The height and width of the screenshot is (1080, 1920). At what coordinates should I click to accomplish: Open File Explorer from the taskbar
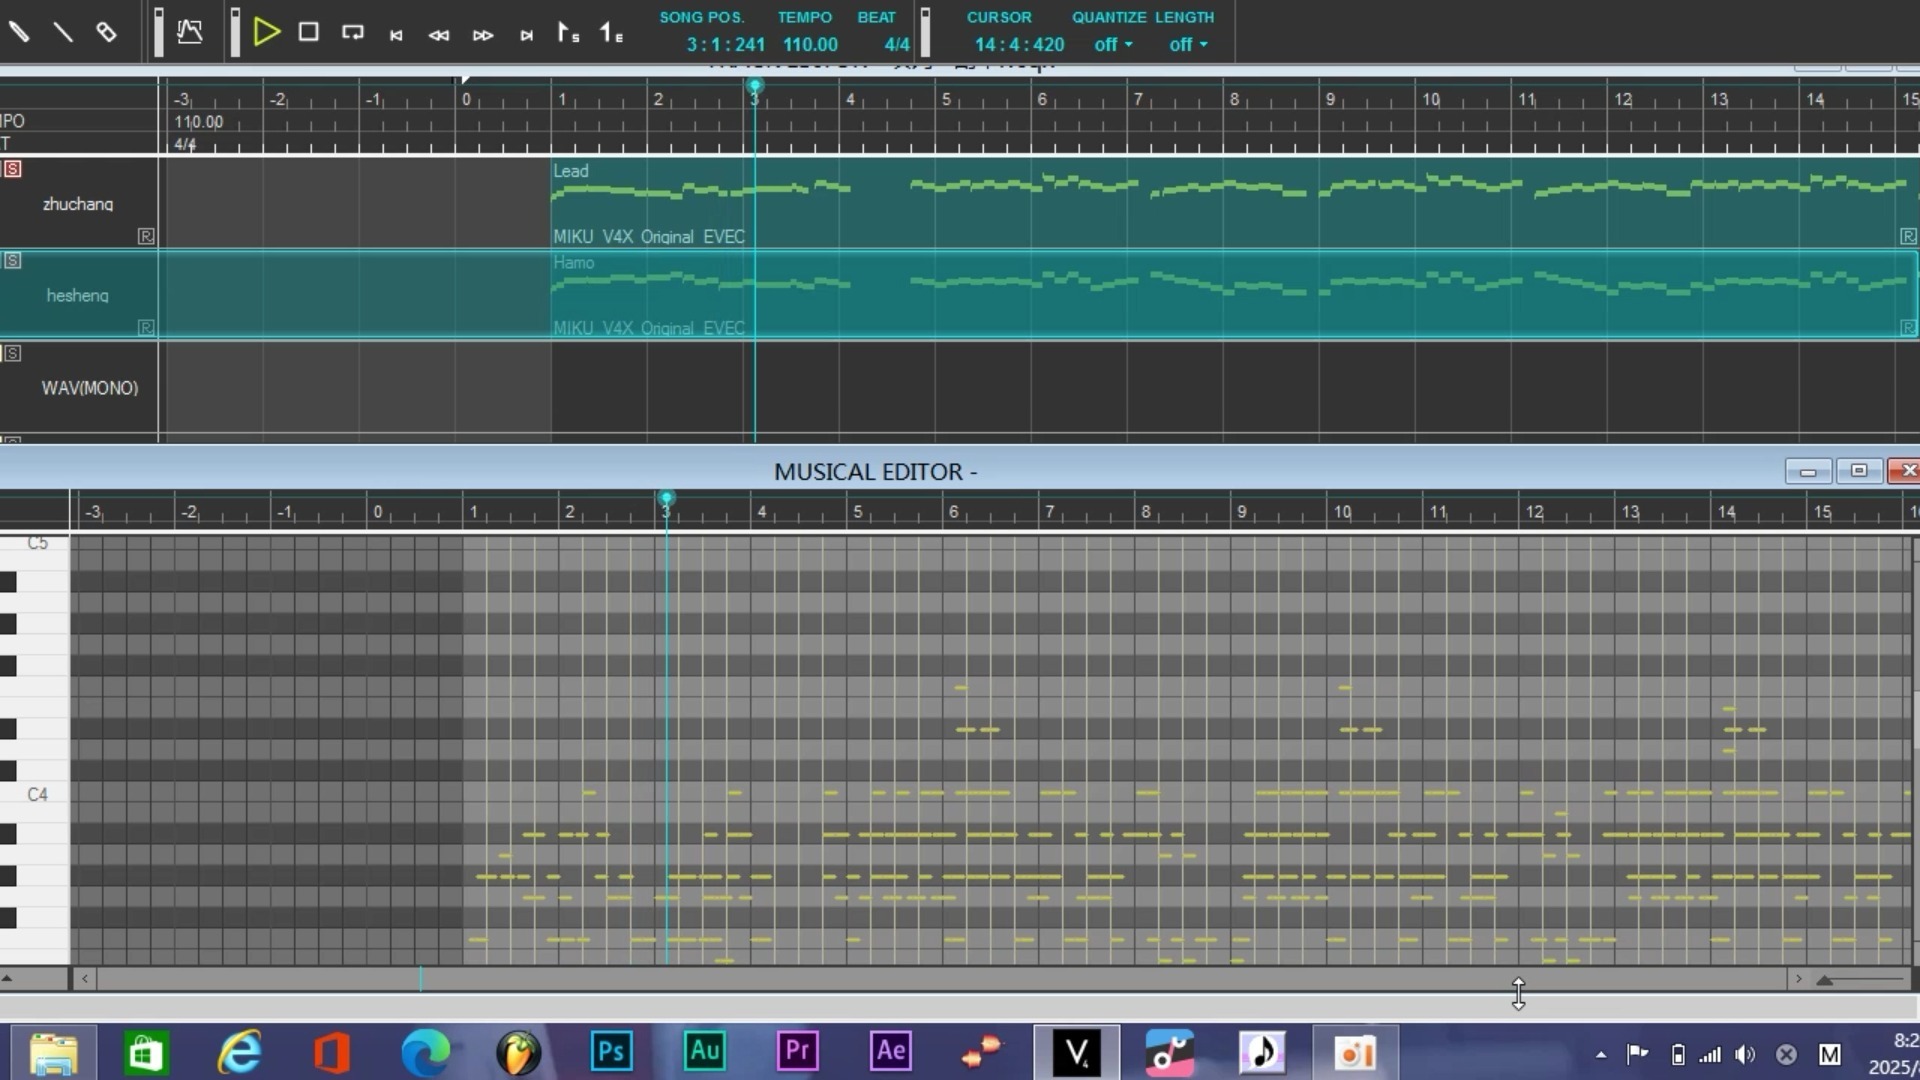pos(53,1053)
